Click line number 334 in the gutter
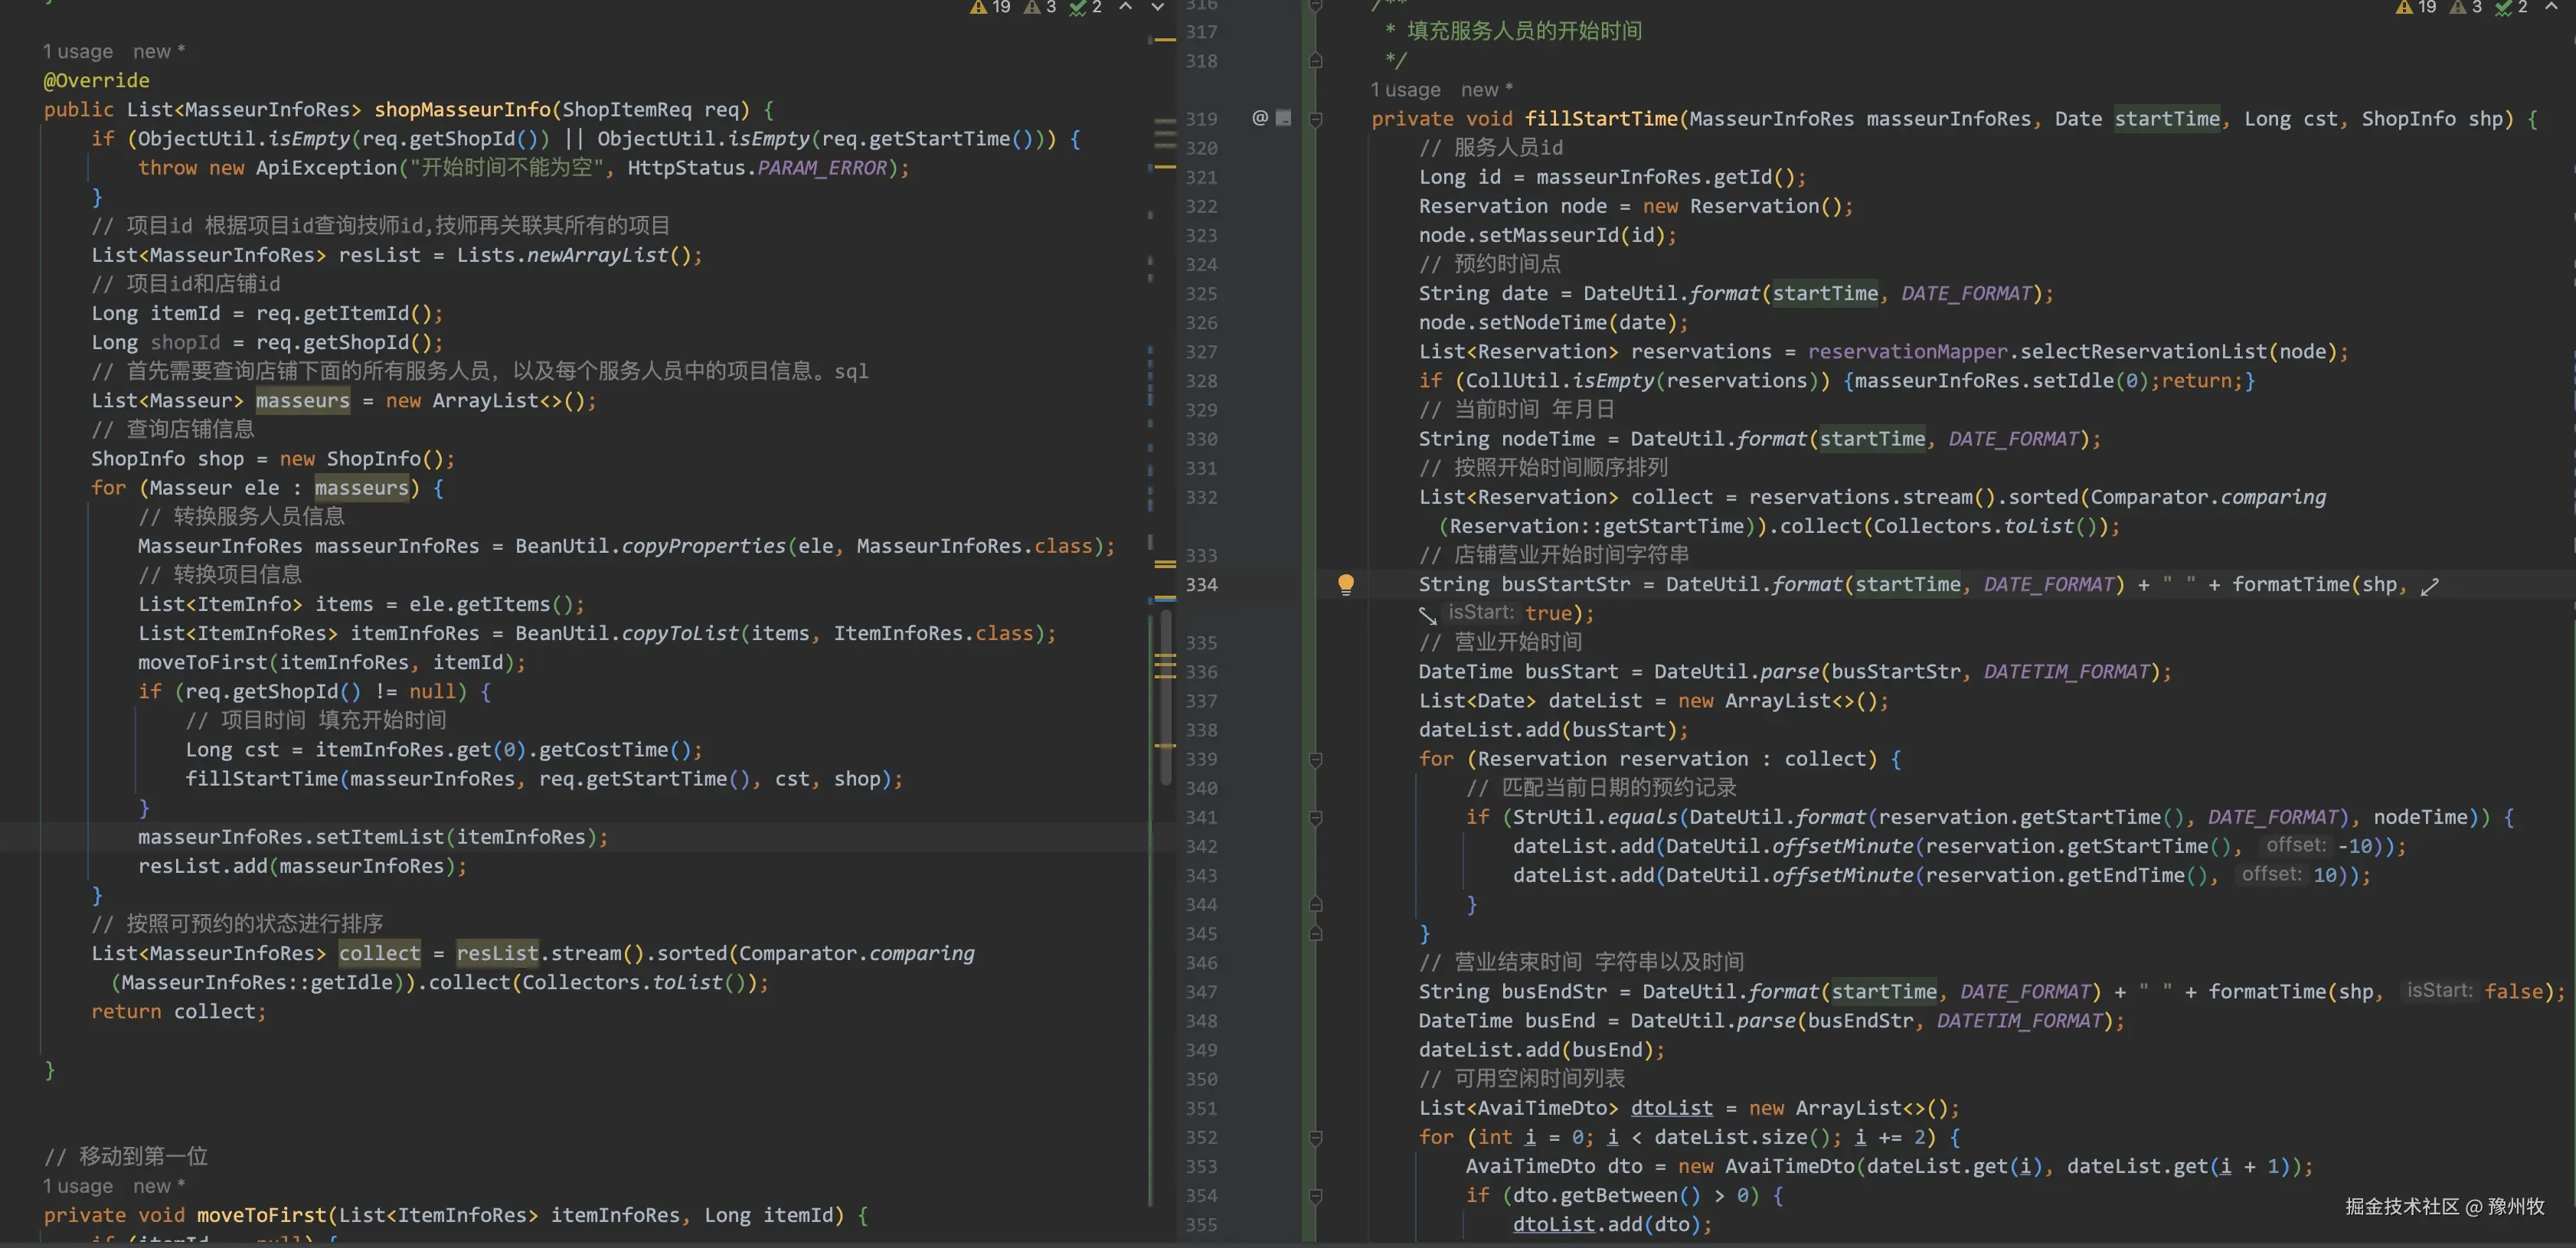Image resolution: width=2576 pixels, height=1248 pixels. click(x=1201, y=584)
